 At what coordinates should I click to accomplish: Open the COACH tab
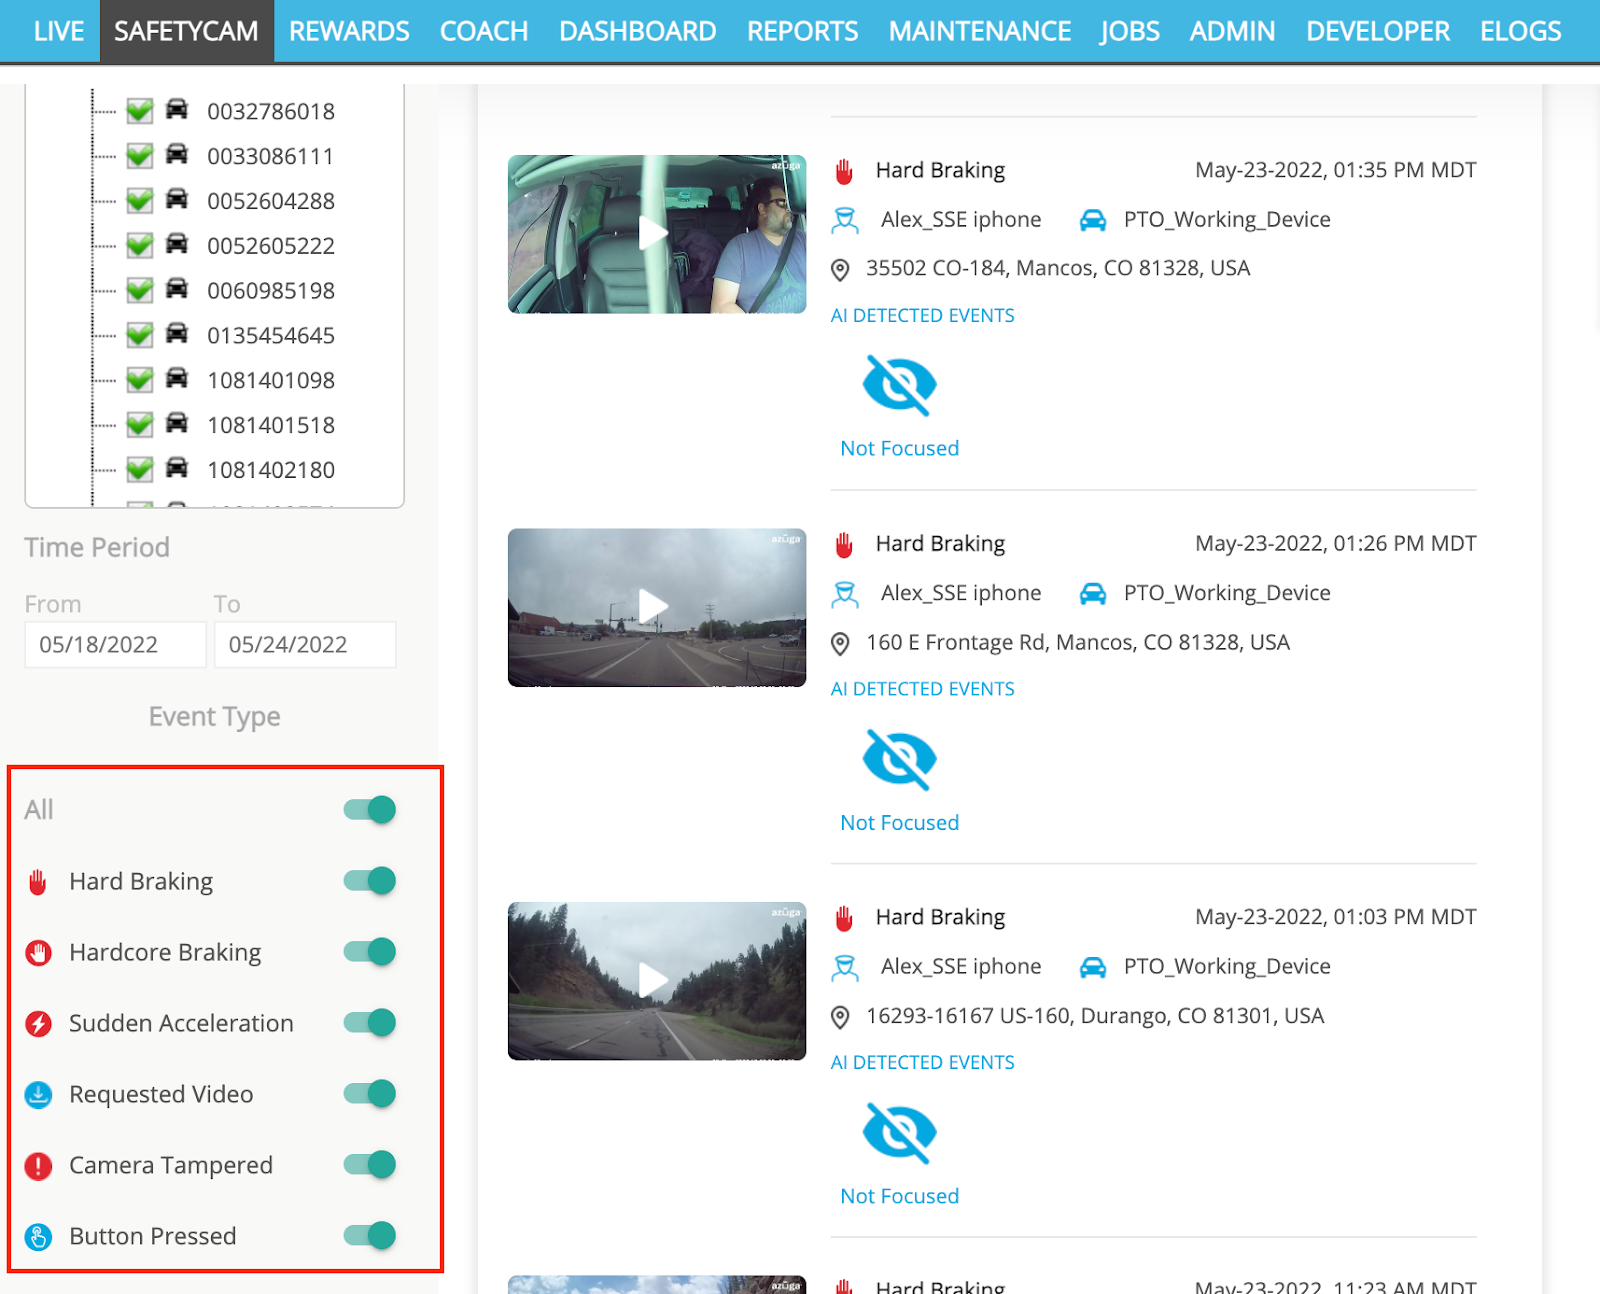tap(484, 31)
